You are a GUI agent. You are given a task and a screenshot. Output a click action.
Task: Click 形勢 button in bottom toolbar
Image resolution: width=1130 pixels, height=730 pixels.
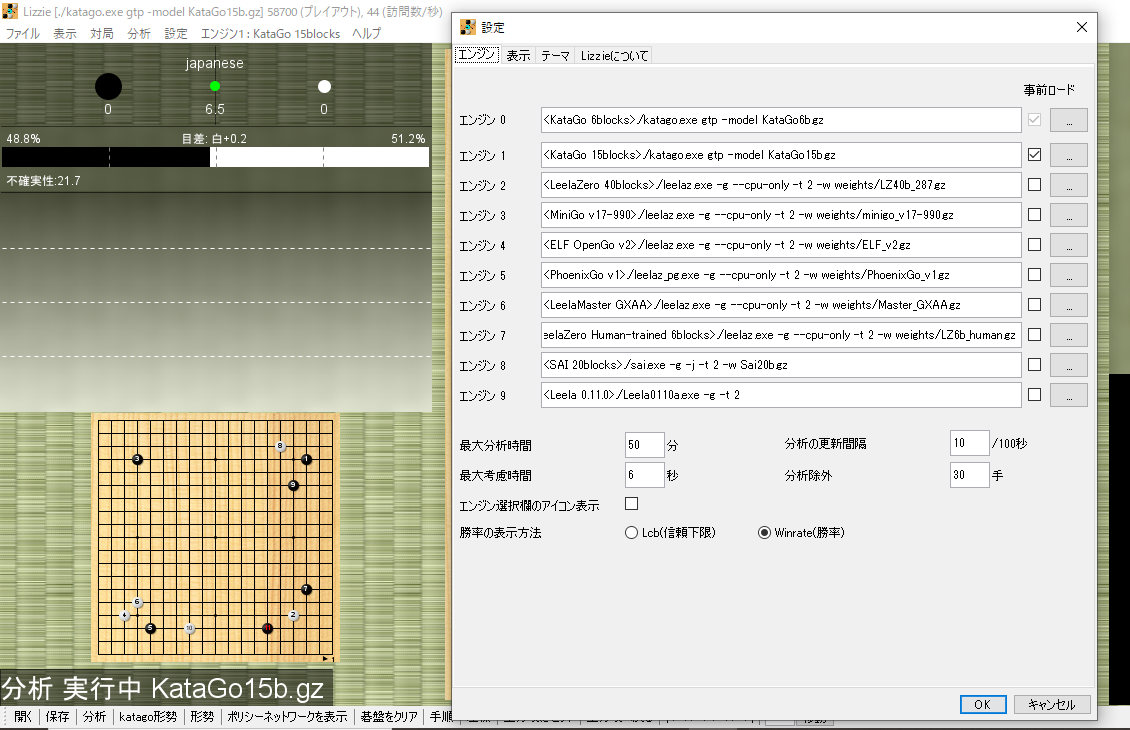pos(203,716)
